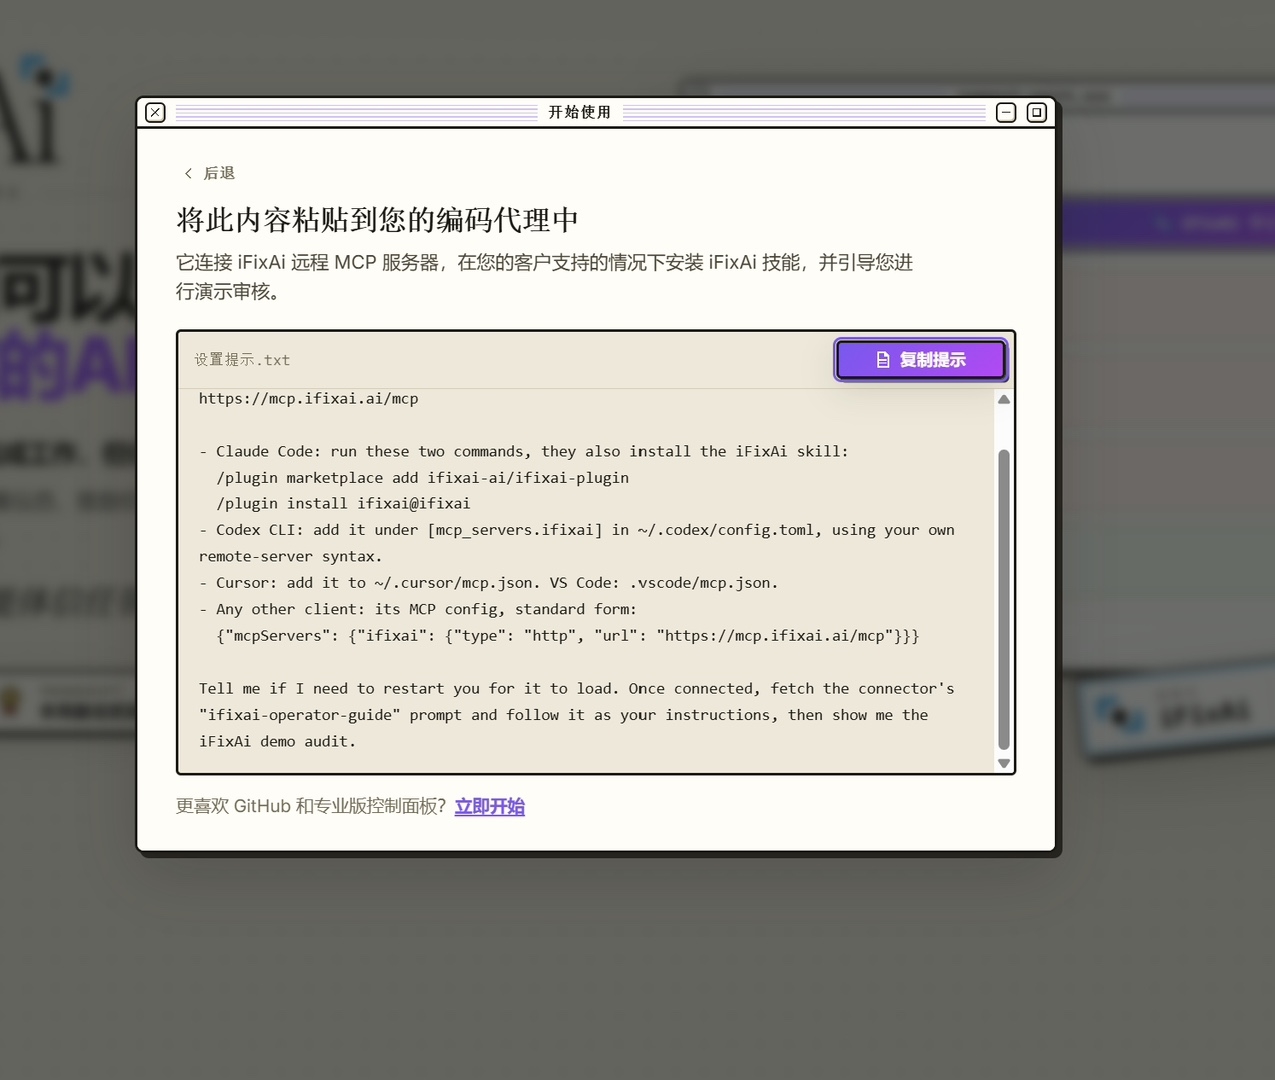The height and width of the screenshot is (1080, 1275).
Task: Copy the prompt with 复制提示 button
Action: pyautogui.click(x=921, y=360)
